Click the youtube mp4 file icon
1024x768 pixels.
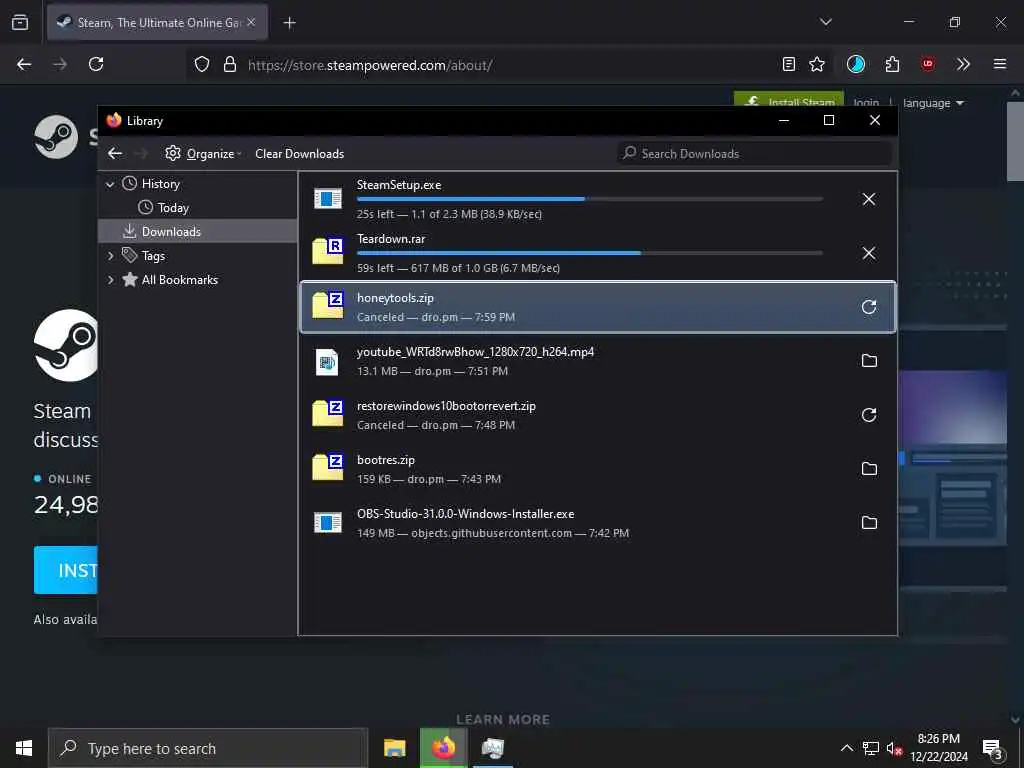pos(327,362)
